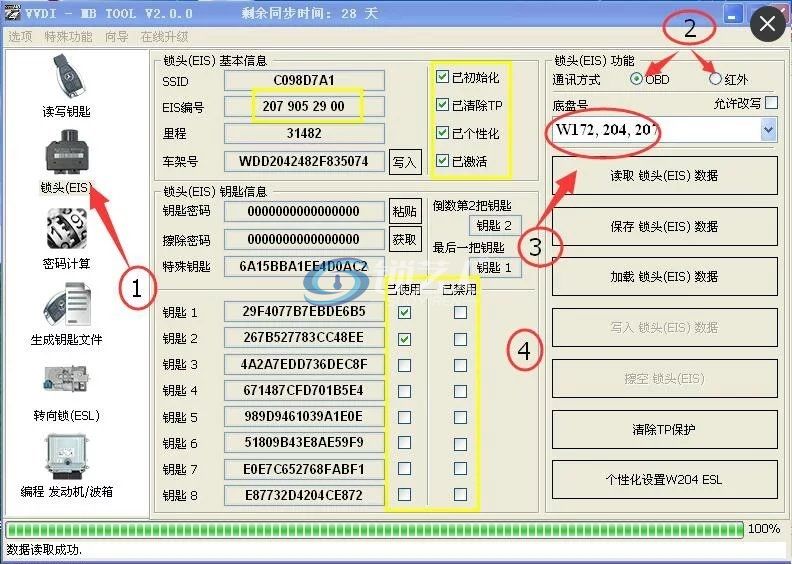792x564 pixels.
Task: Click the 钥匙密码 input field
Action: [x=304, y=211]
